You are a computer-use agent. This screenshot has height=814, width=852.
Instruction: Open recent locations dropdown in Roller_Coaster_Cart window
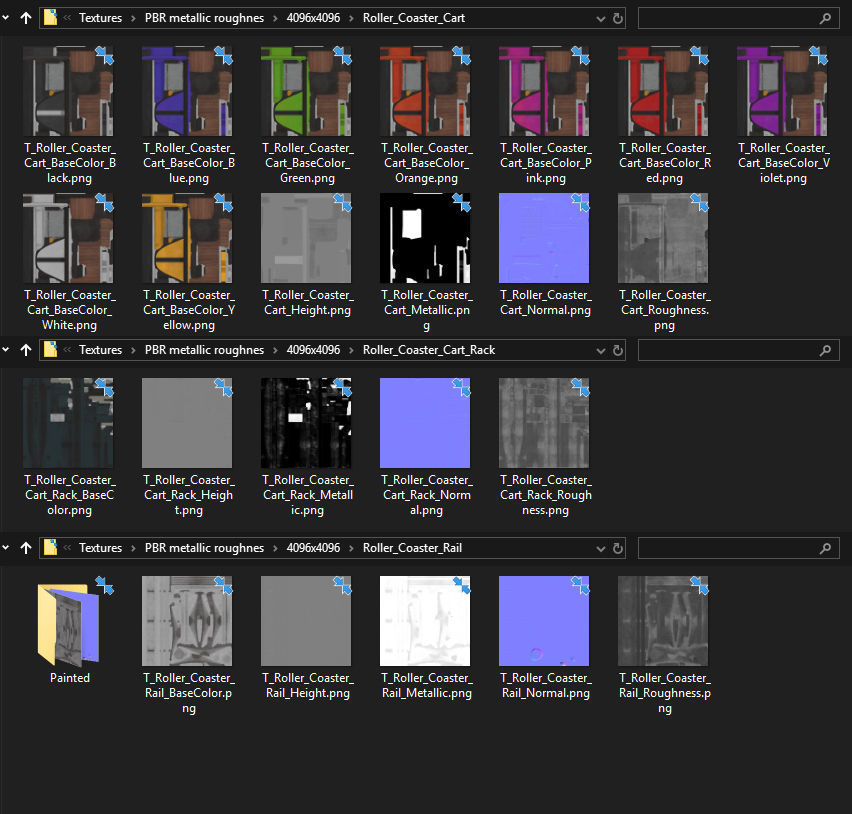click(x=5, y=18)
